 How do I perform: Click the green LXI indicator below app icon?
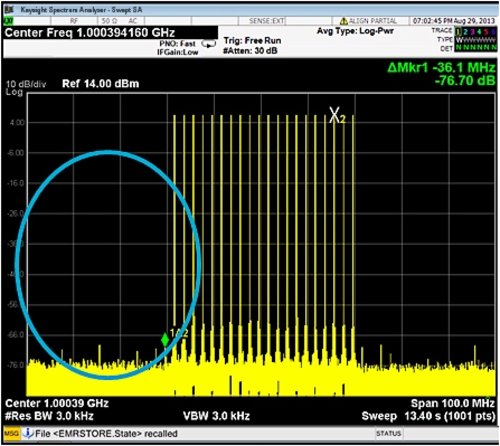(x=8, y=21)
